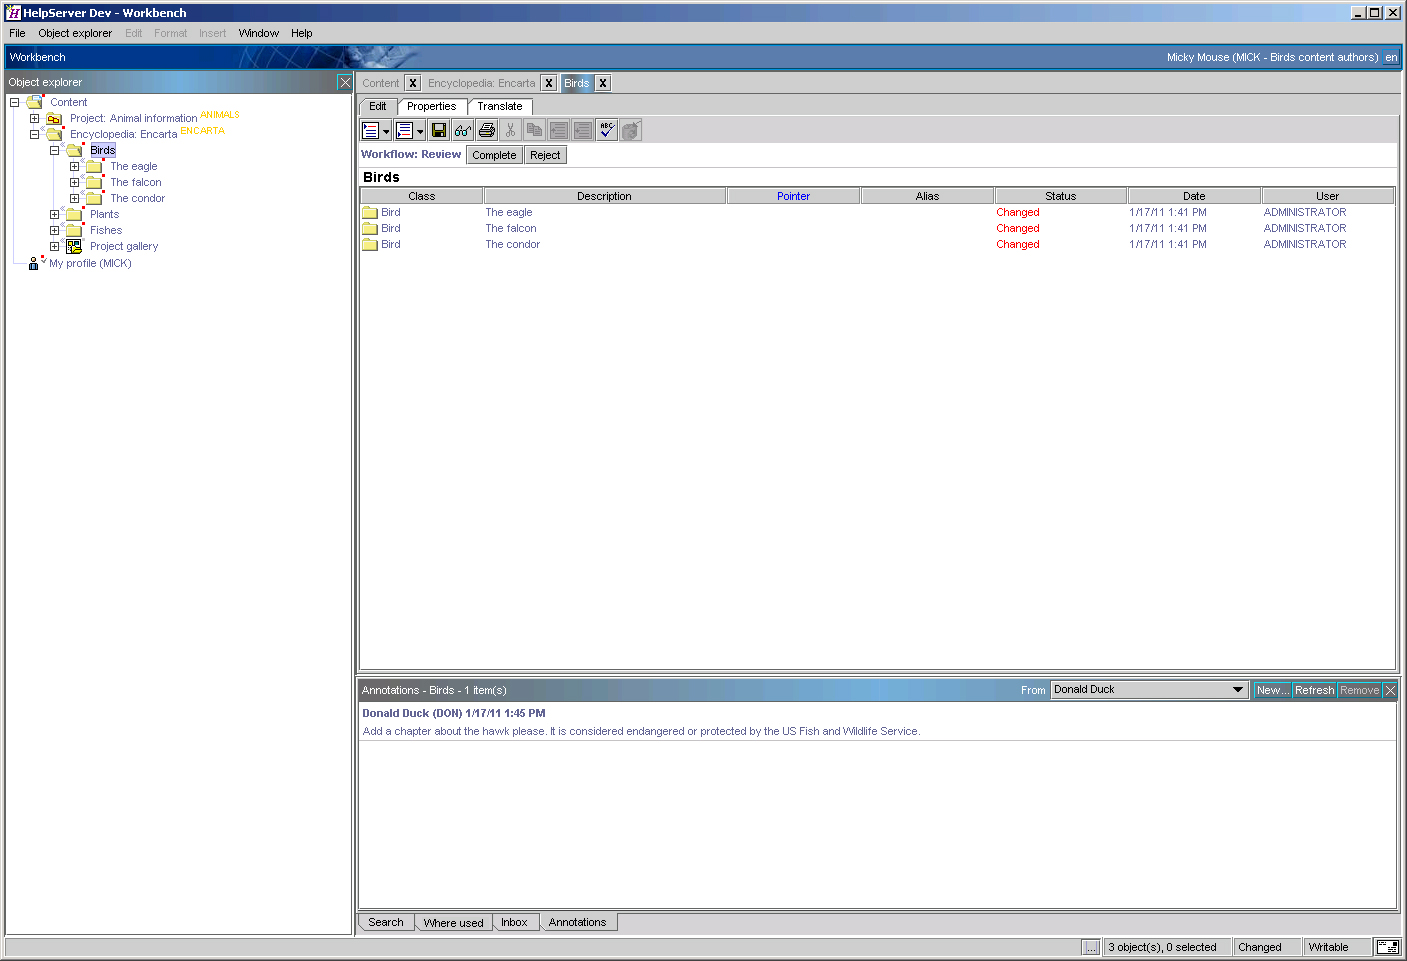Preview using the glasses icon
This screenshot has width=1407, height=961.
click(x=463, y=130)
